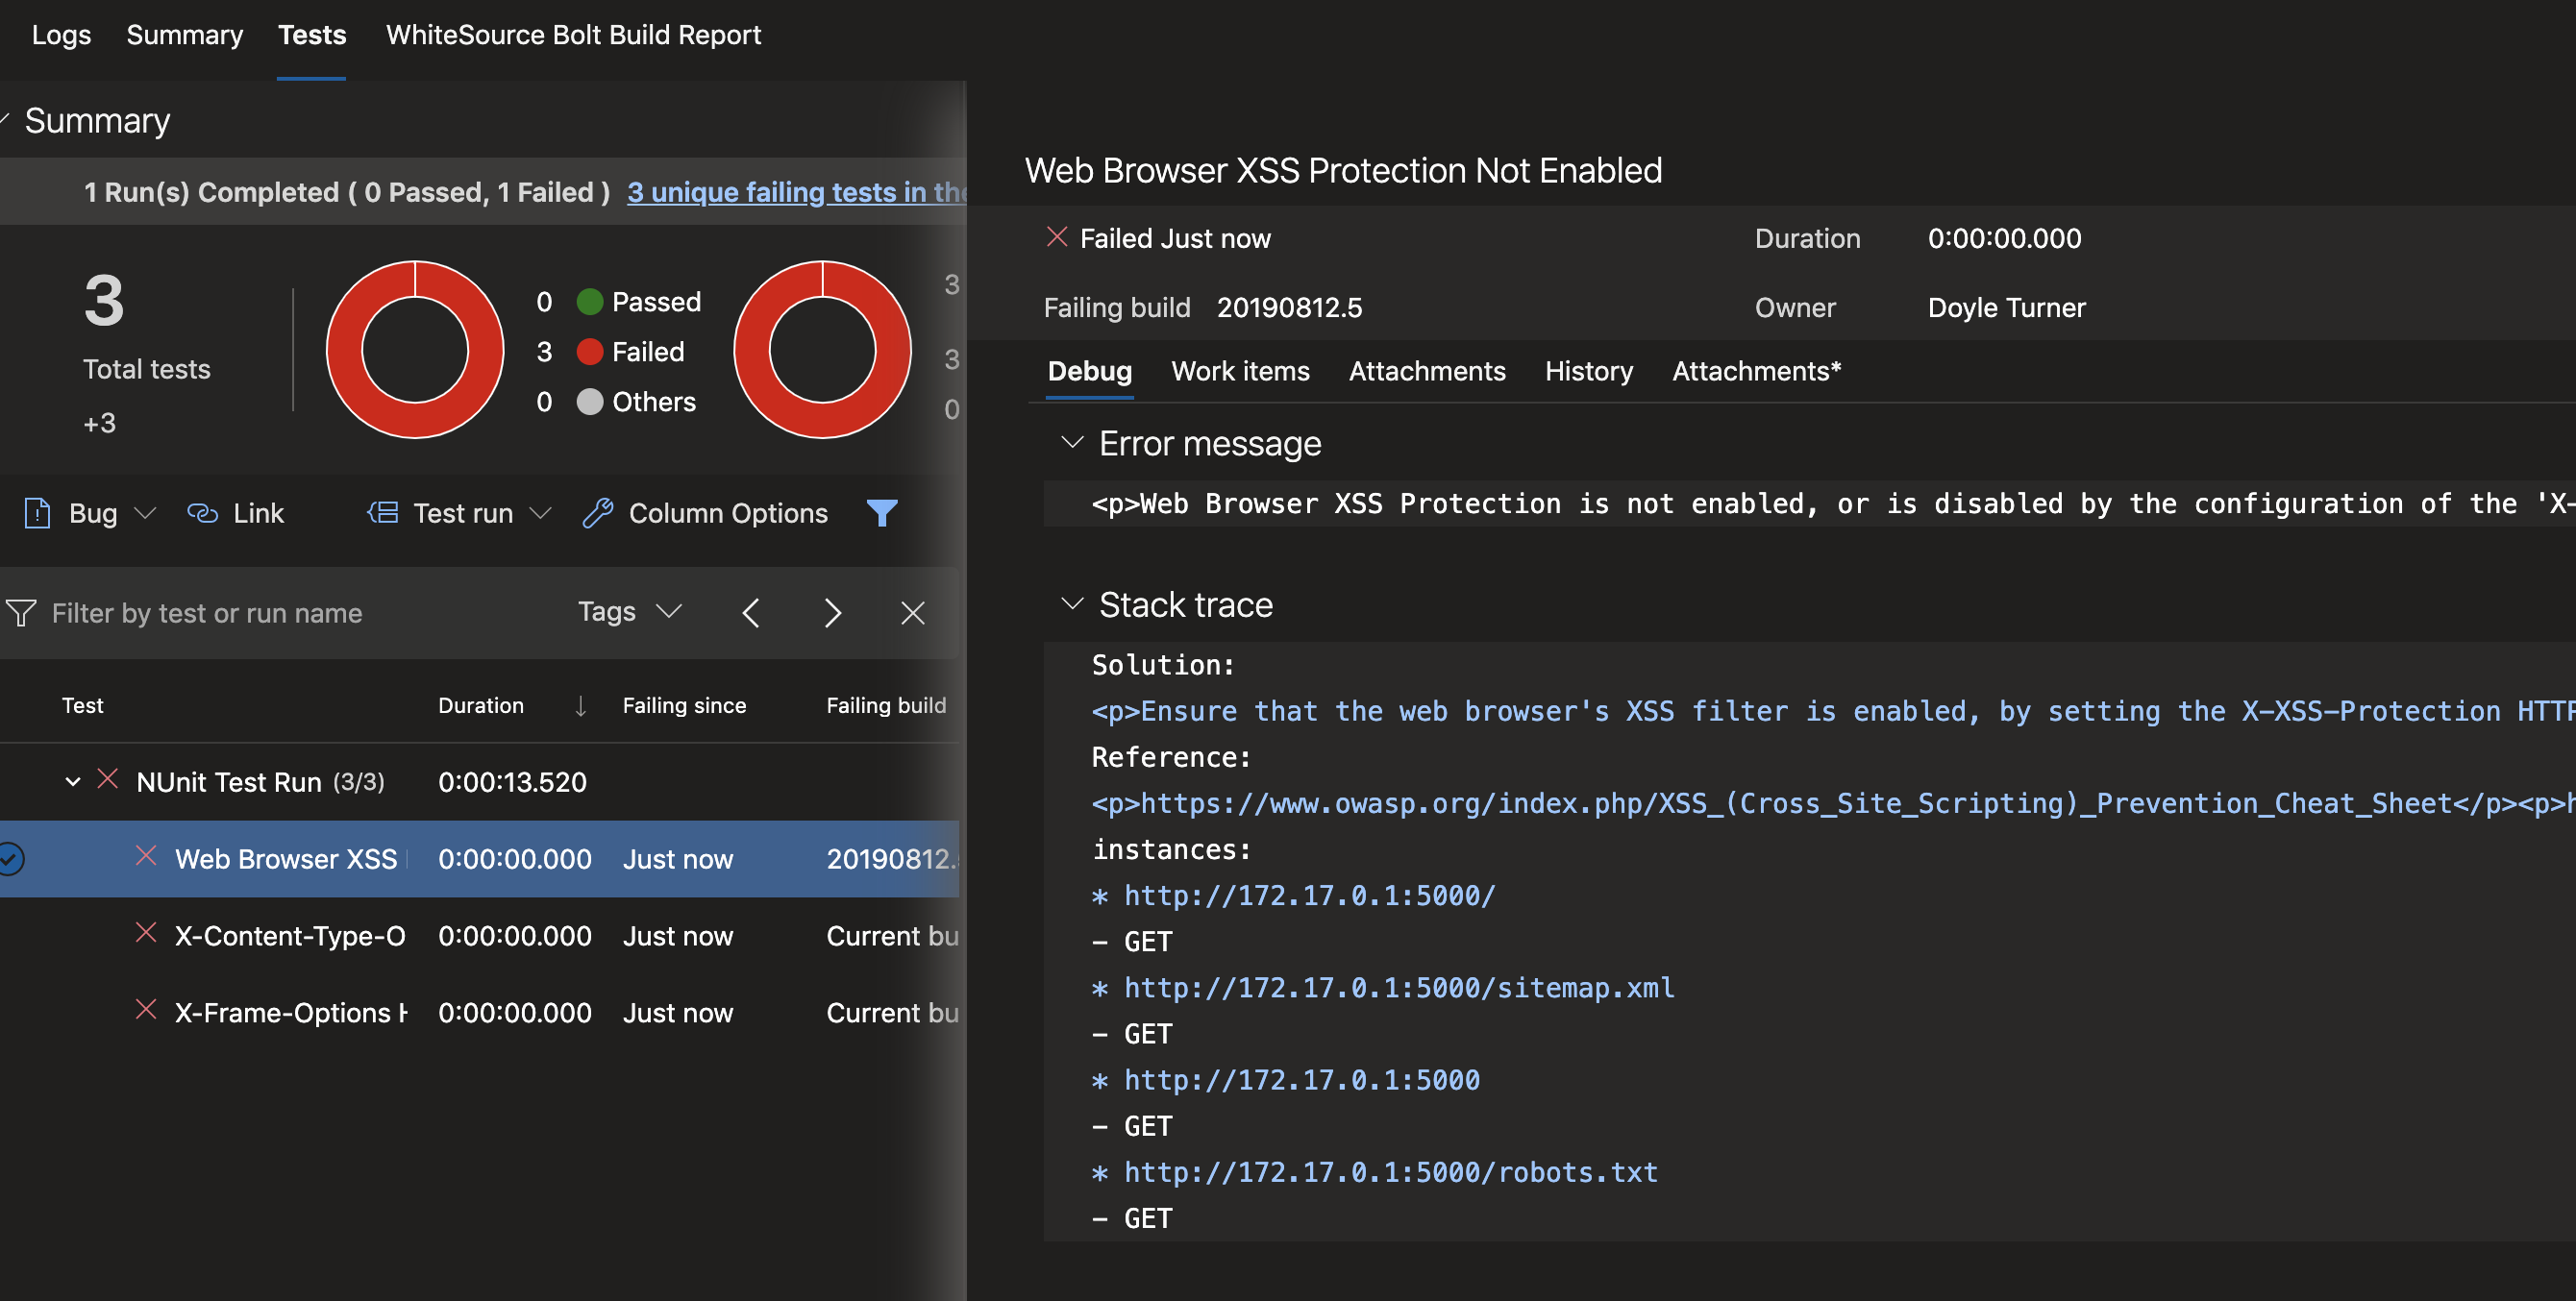
Task: Close the filter bar X
Action: point(912,613)
